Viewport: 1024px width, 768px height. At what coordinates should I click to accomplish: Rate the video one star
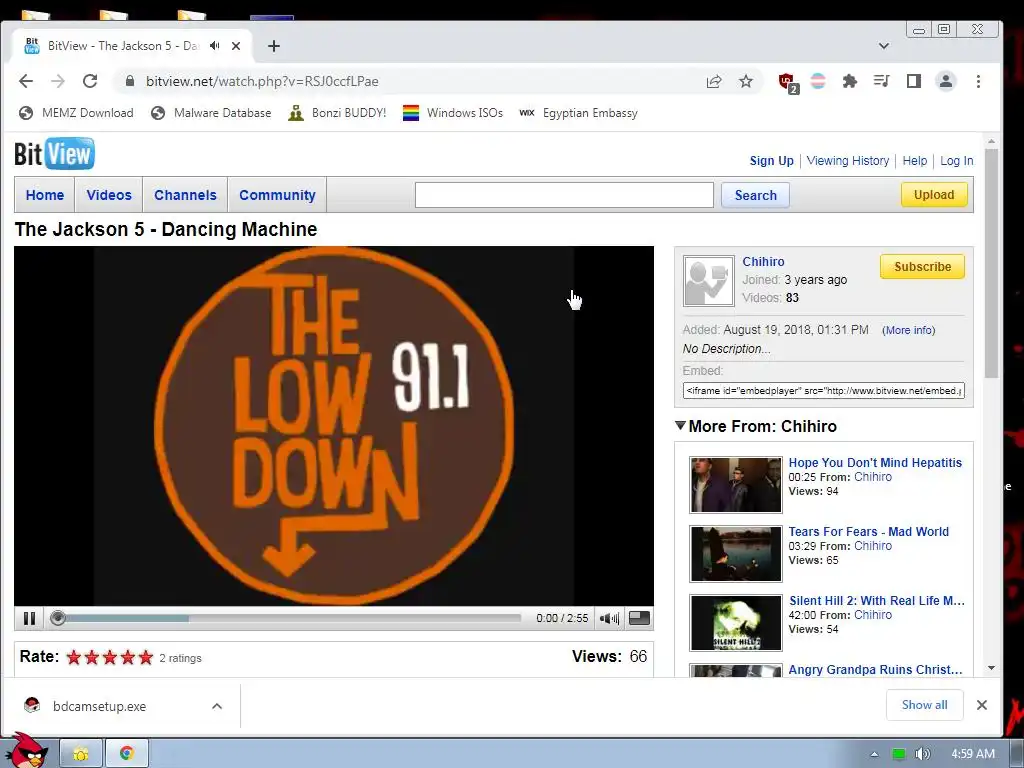[x=74, y=657]
